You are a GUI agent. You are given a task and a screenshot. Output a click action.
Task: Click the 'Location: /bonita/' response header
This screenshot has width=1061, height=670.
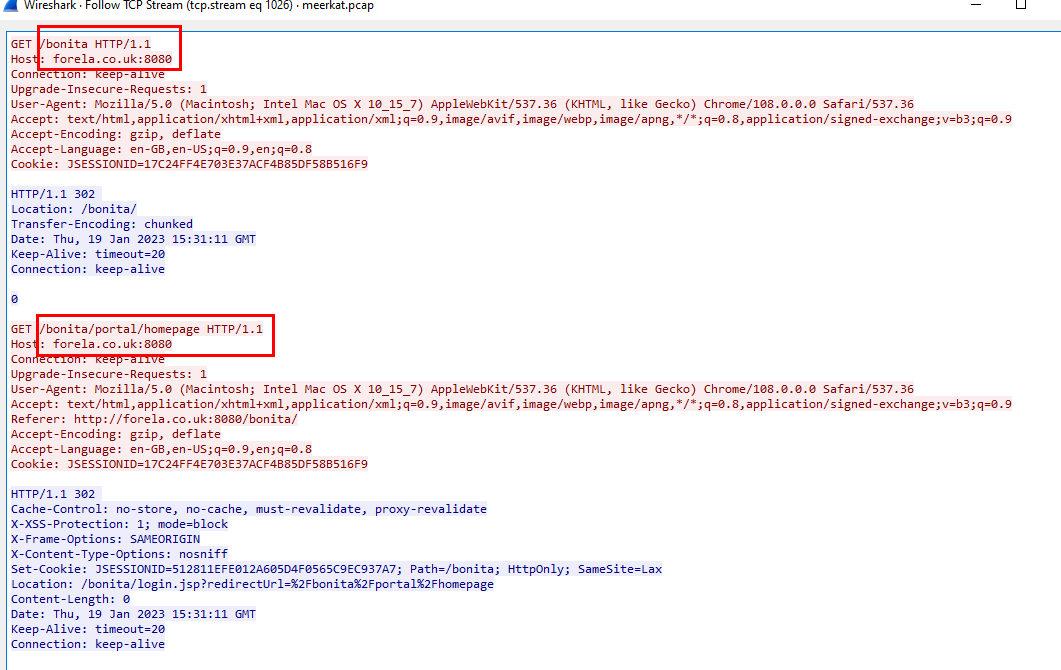pyautogui.click(x=74, y=208)
